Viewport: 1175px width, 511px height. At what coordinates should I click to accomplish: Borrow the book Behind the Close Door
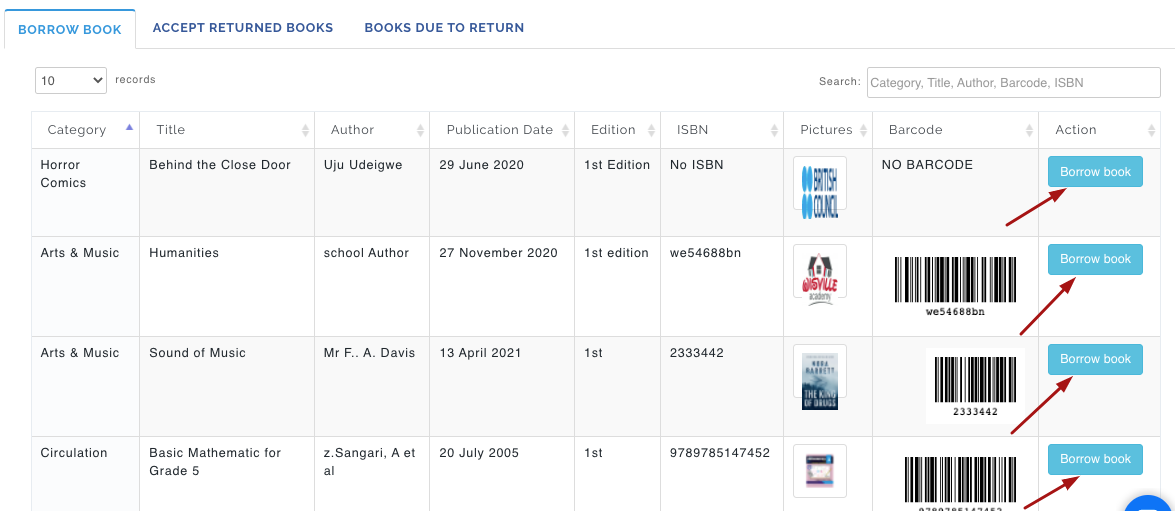[1095, 172]
